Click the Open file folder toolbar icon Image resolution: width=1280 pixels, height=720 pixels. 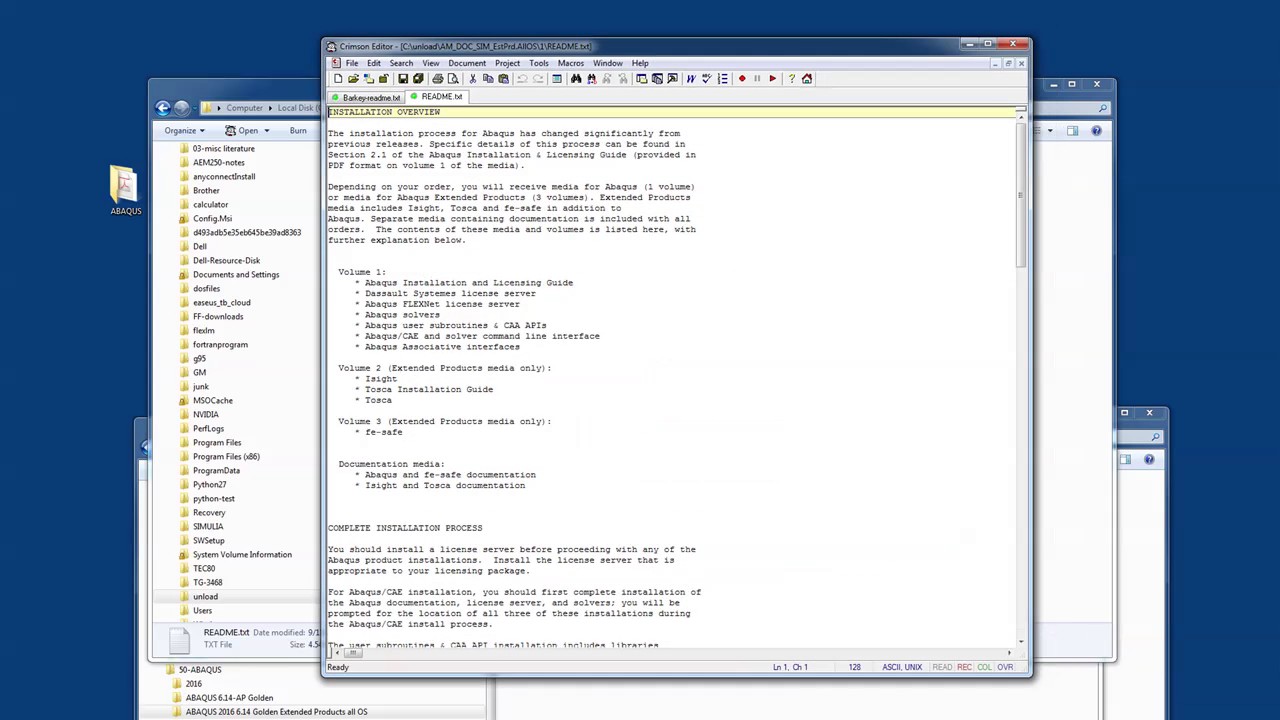pyautogui.click(x=353, y=78)
